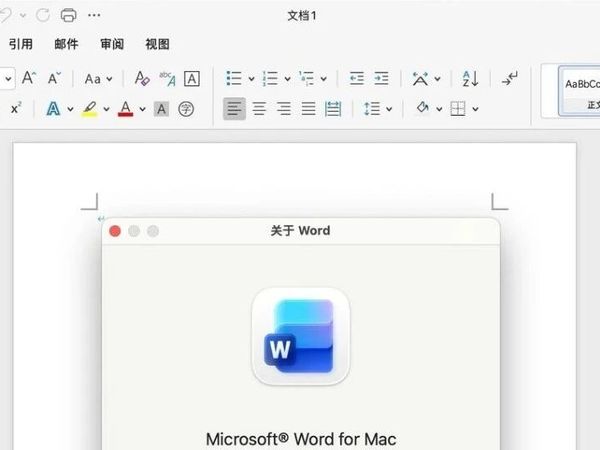Open the 审阅 ribbon tab
The width and height of the screenshot is (600, 450).
112,44
